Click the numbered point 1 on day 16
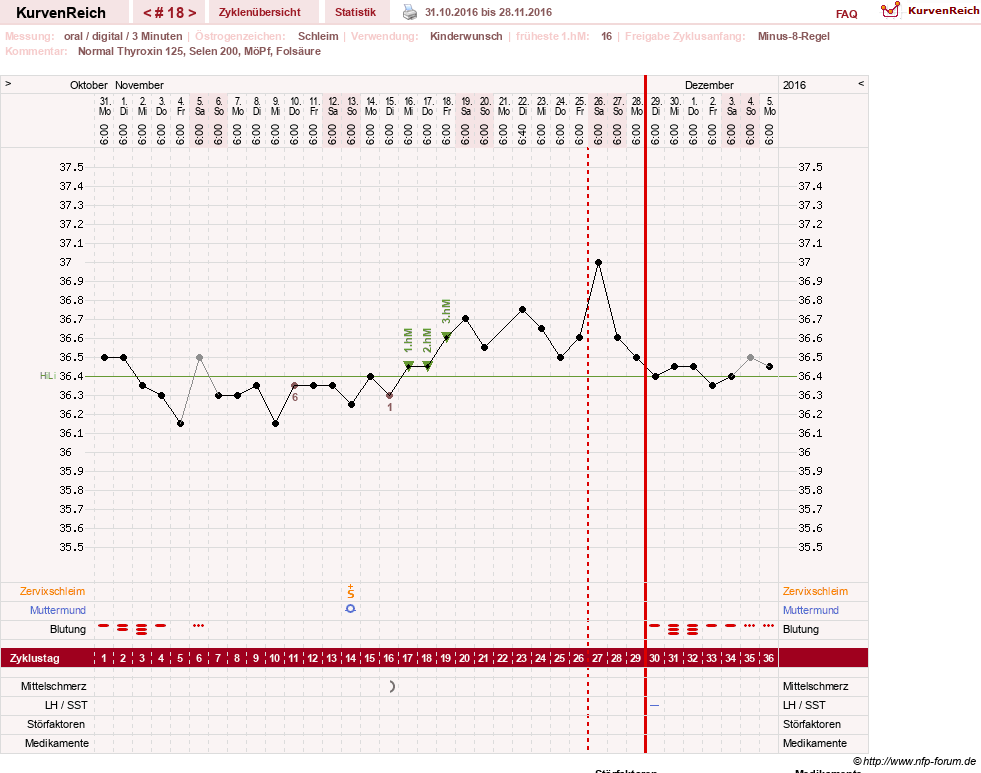 coord(390,396)
